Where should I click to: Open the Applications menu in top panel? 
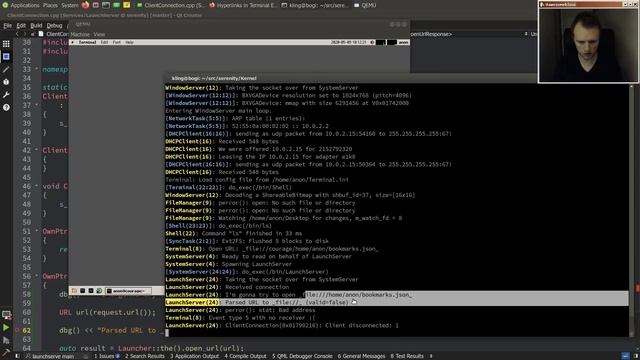[25, 5]
